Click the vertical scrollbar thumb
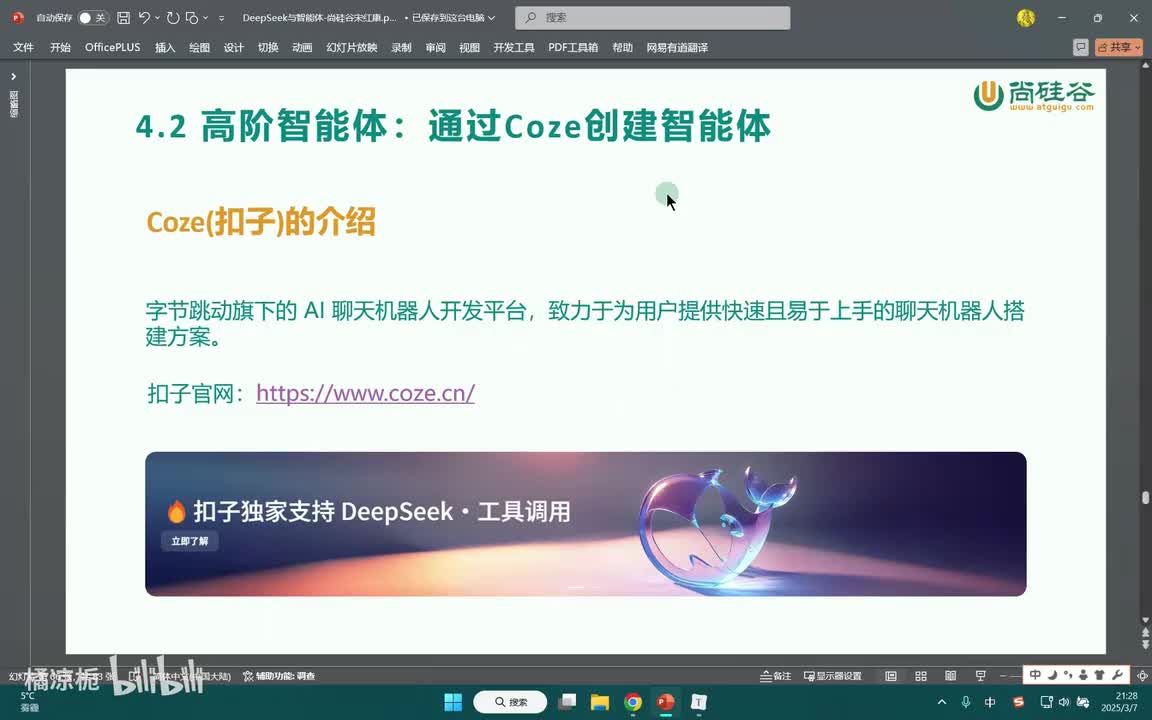The height and width of the screenshot is (720, 1152). click(x=1145, y=497)
